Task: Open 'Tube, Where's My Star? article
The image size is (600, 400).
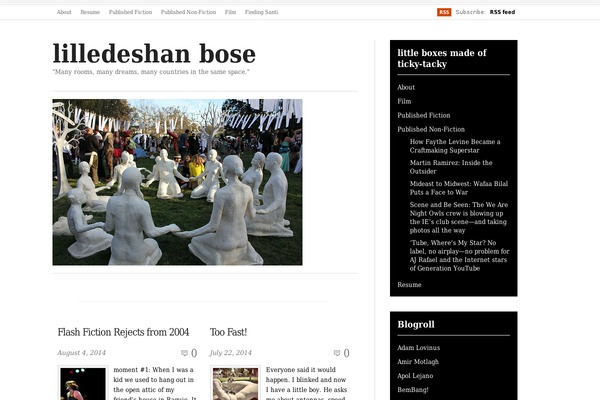Action: pyautogui.click(x=459, y=255)
